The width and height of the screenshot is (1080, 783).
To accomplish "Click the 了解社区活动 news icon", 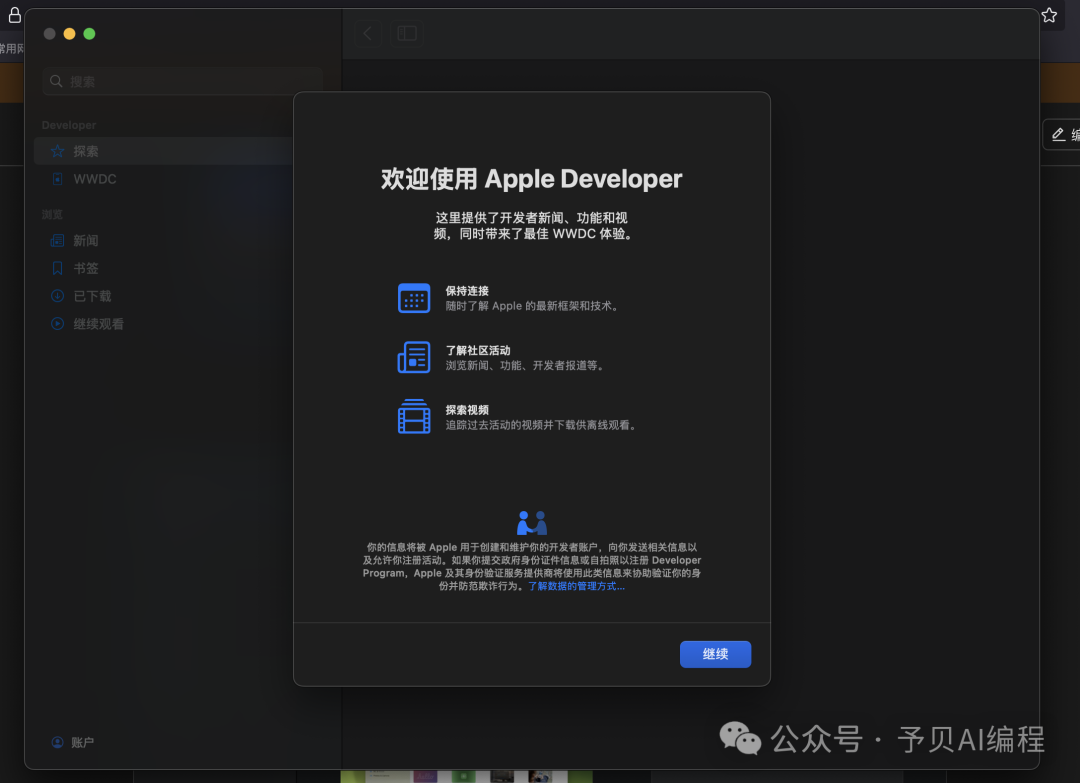I will coord(414,357).
